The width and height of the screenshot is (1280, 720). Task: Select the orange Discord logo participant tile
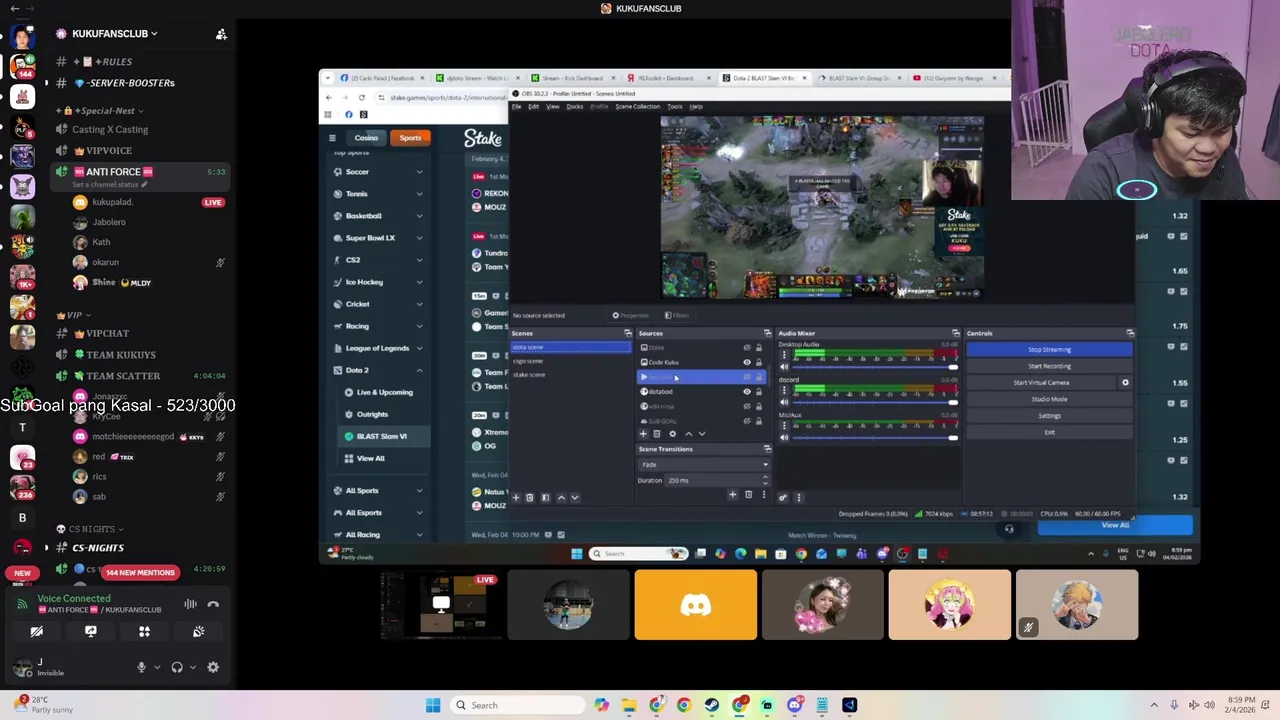pos(696,605)
